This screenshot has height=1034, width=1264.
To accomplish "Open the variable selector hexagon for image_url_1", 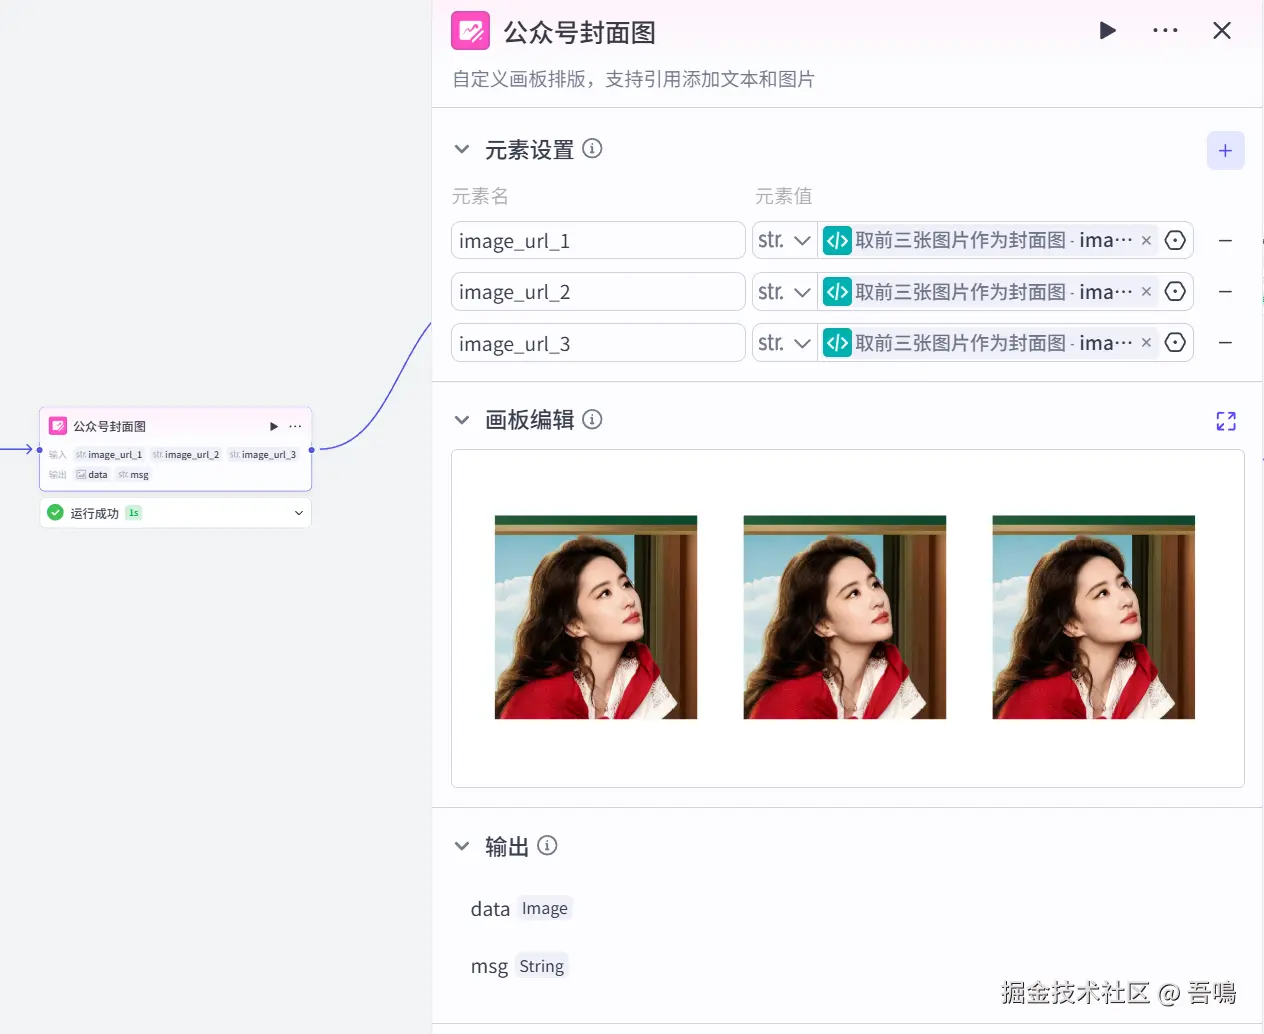I will click(1176, 241).
